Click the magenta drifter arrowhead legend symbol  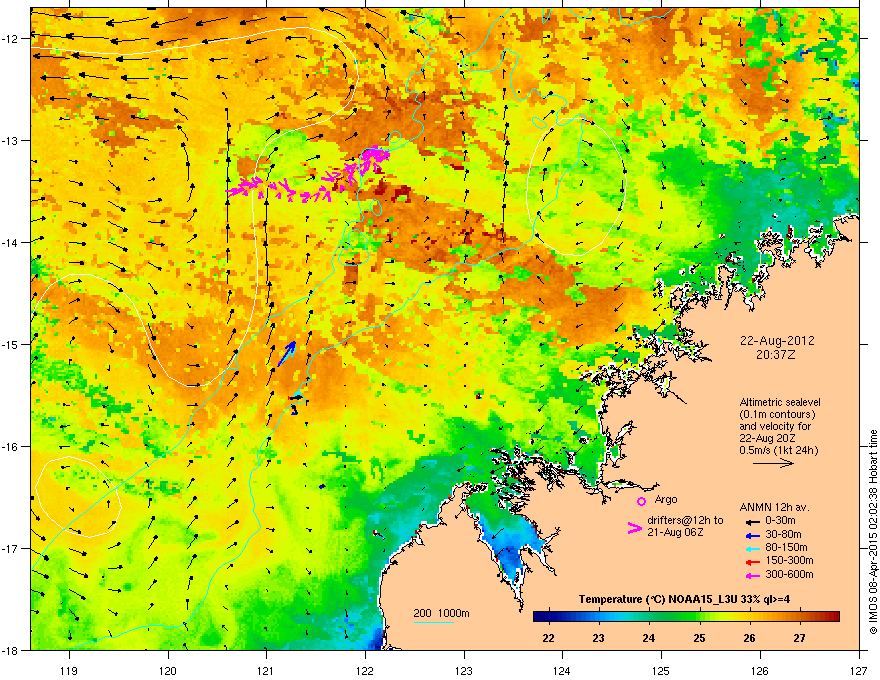[634, 528]
